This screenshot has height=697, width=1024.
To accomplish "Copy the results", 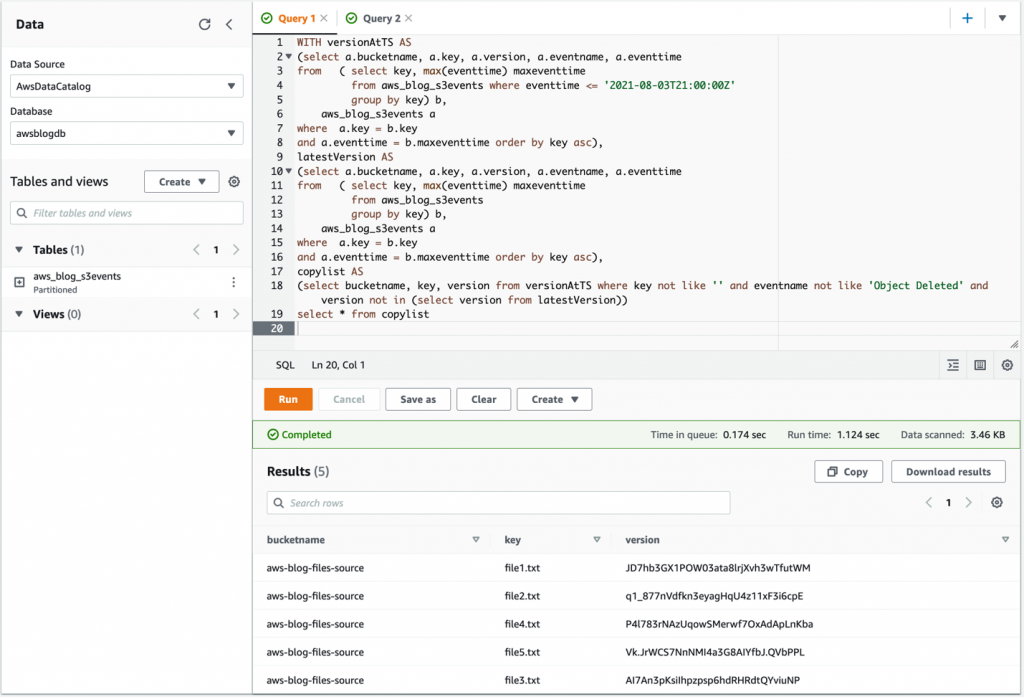I will coord(848,472).
